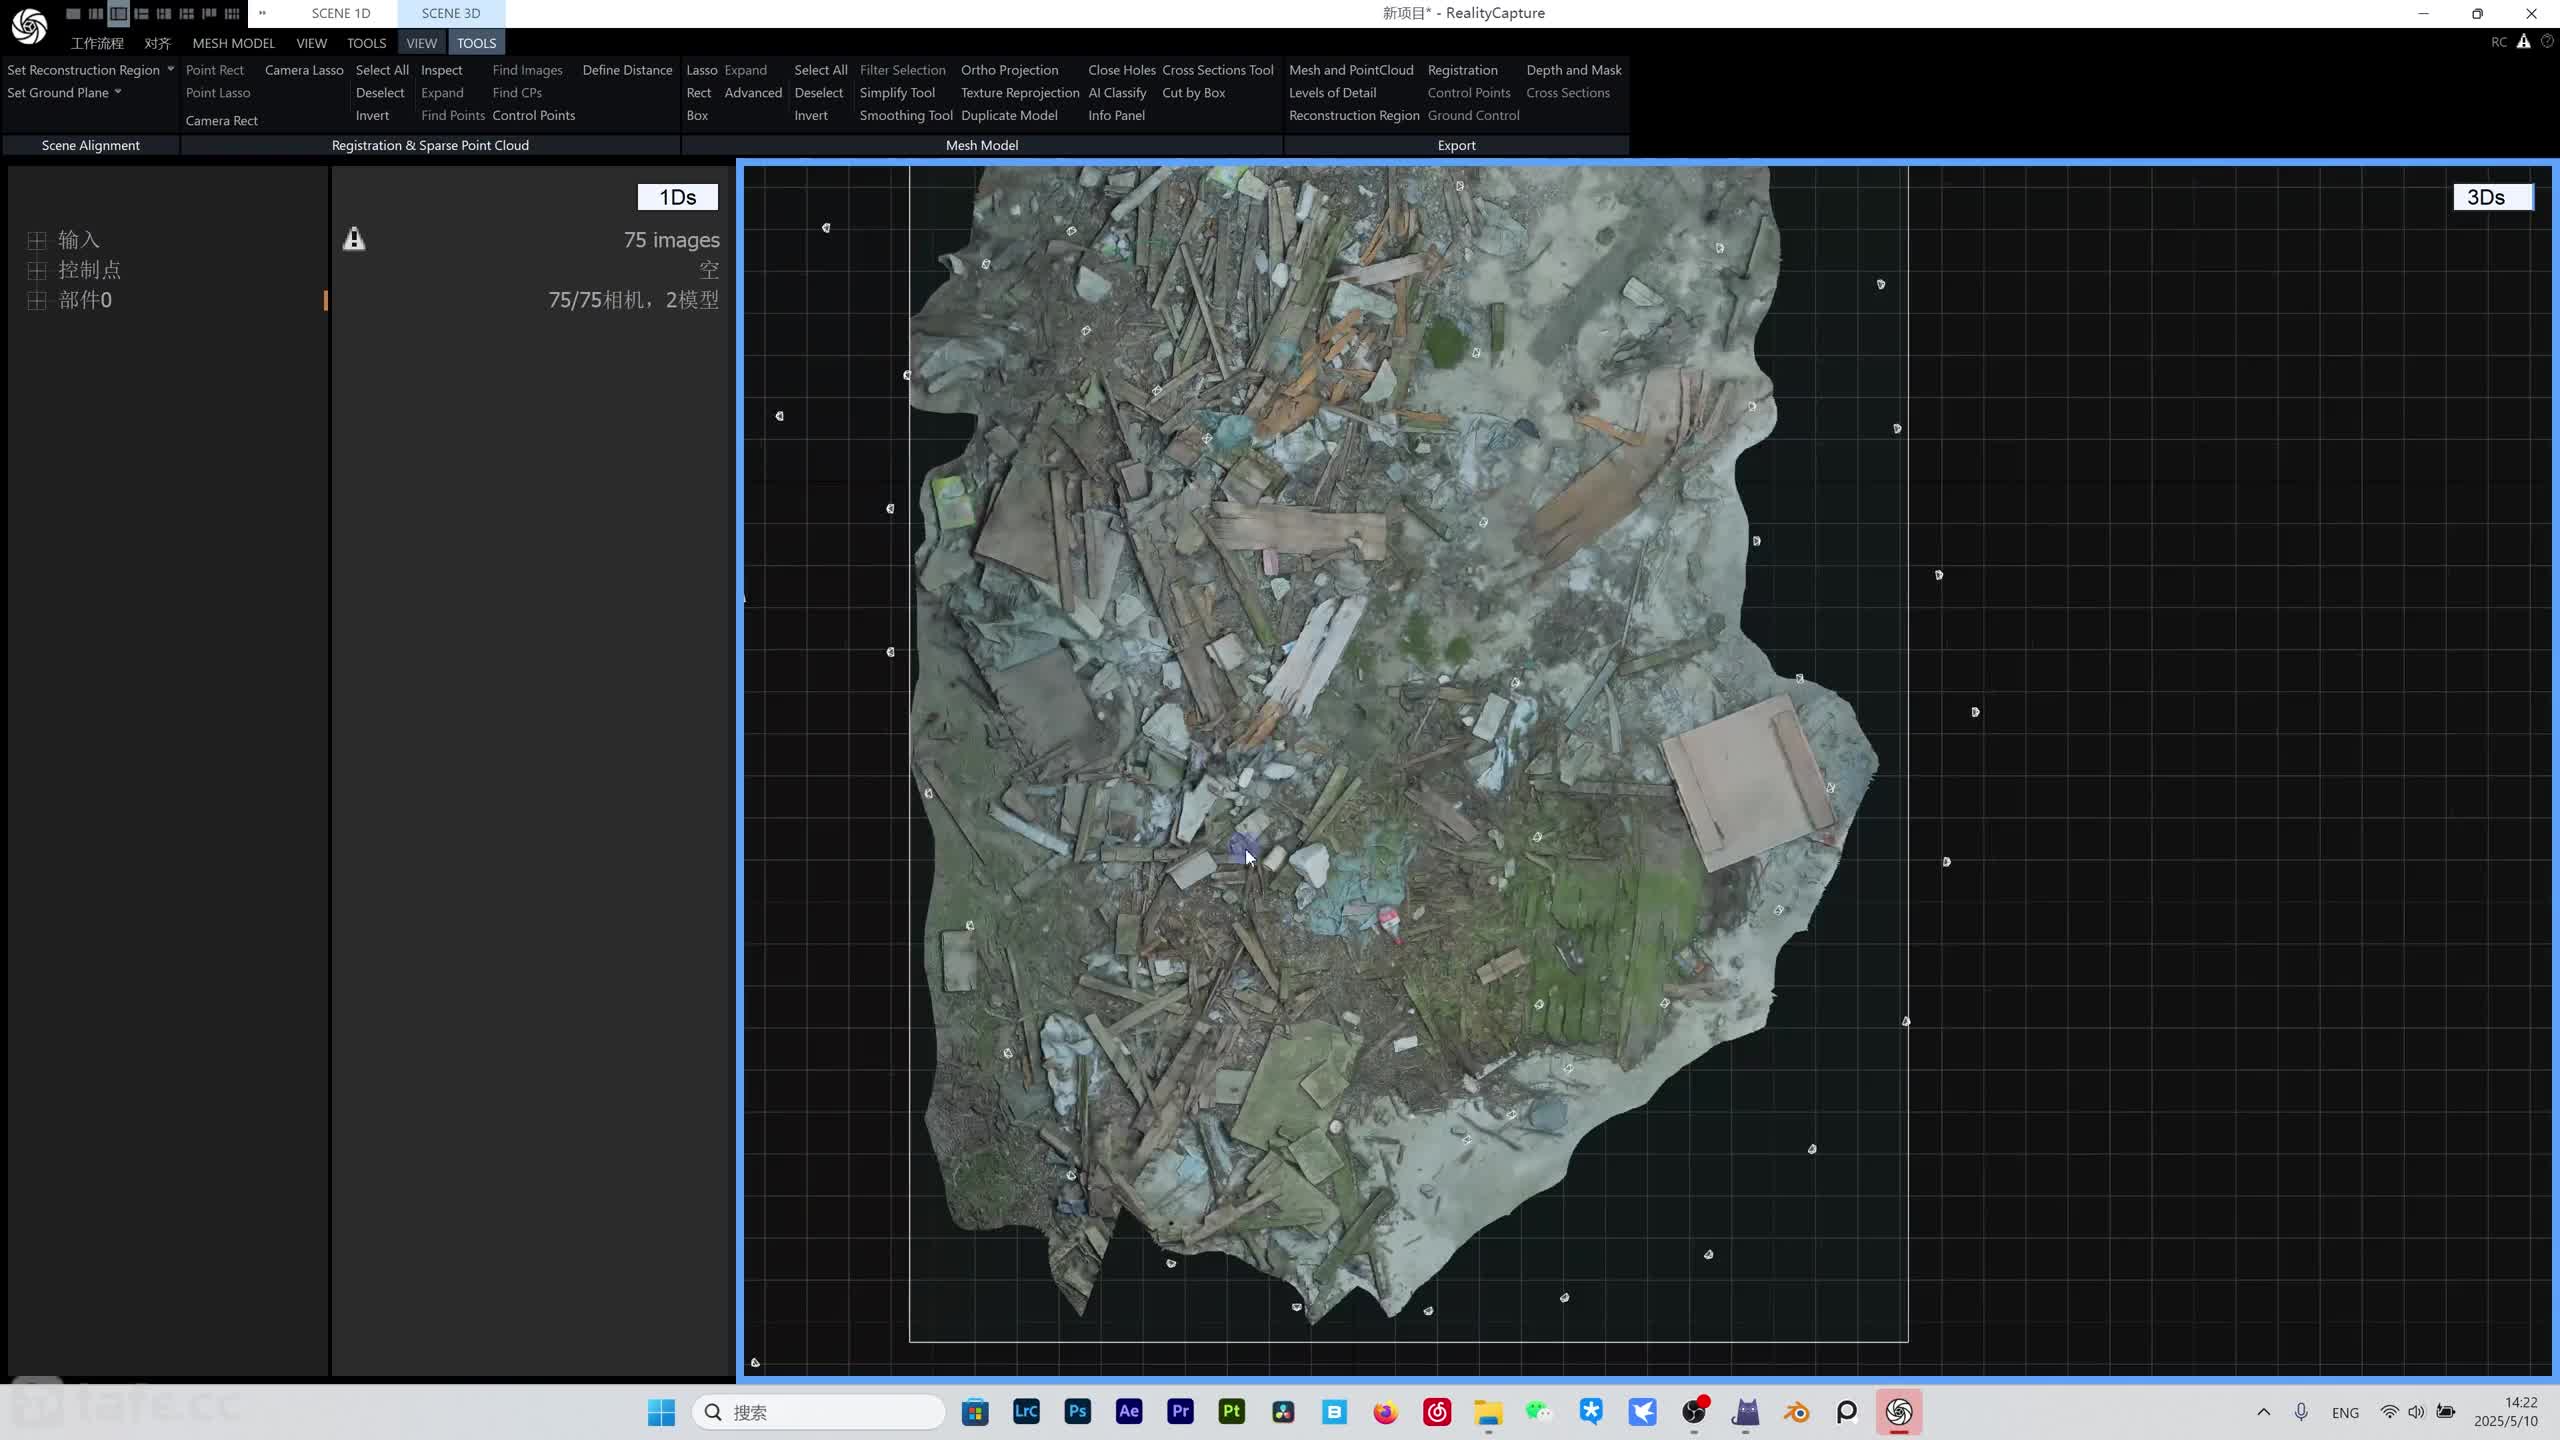Viewport: 2560px width, 1440px height.
Task: Open the highlighted Scene 3D VIEW tab
Action: 421,43
